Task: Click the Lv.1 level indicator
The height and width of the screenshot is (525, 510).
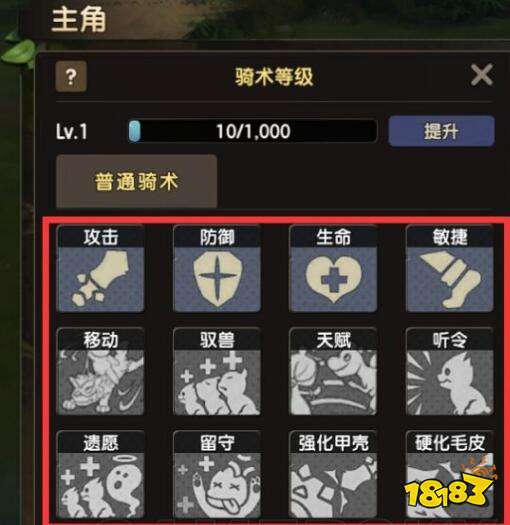Action: (72, 131)
